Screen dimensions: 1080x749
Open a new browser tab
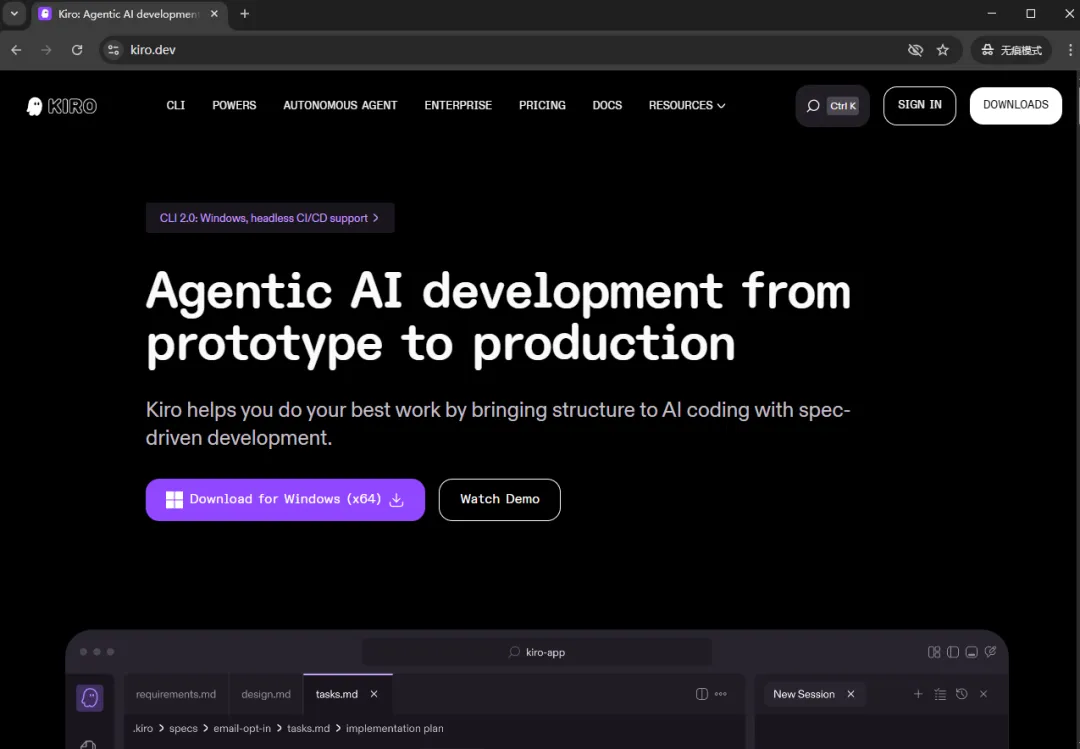(245, 14)
